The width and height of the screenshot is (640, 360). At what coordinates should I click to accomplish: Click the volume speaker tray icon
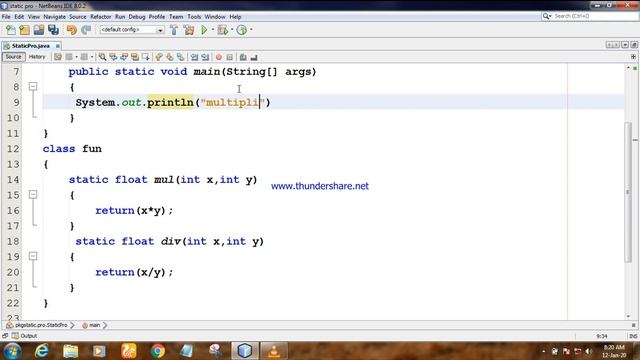point(588,351)
